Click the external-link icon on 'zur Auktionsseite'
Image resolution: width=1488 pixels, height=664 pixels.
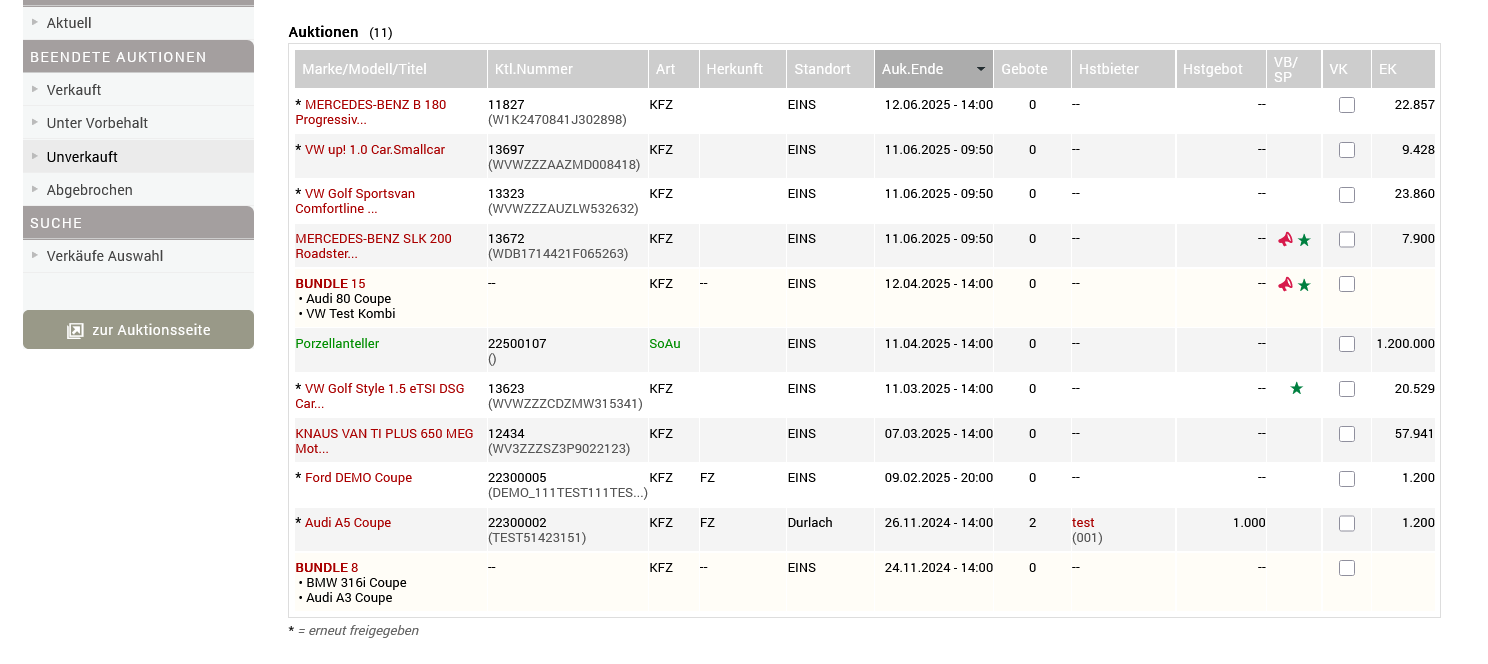(75, 330)
